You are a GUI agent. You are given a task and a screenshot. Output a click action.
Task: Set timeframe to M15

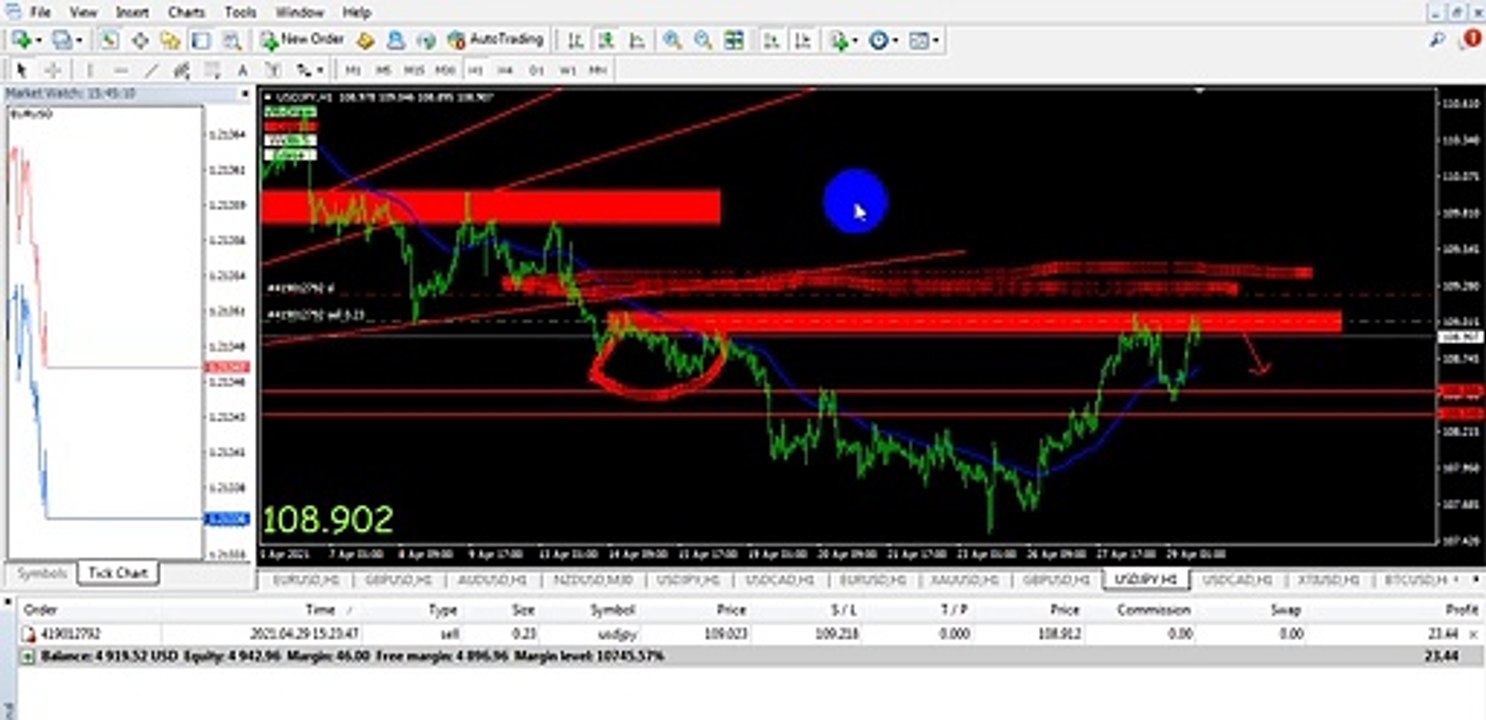coord(414,70)
